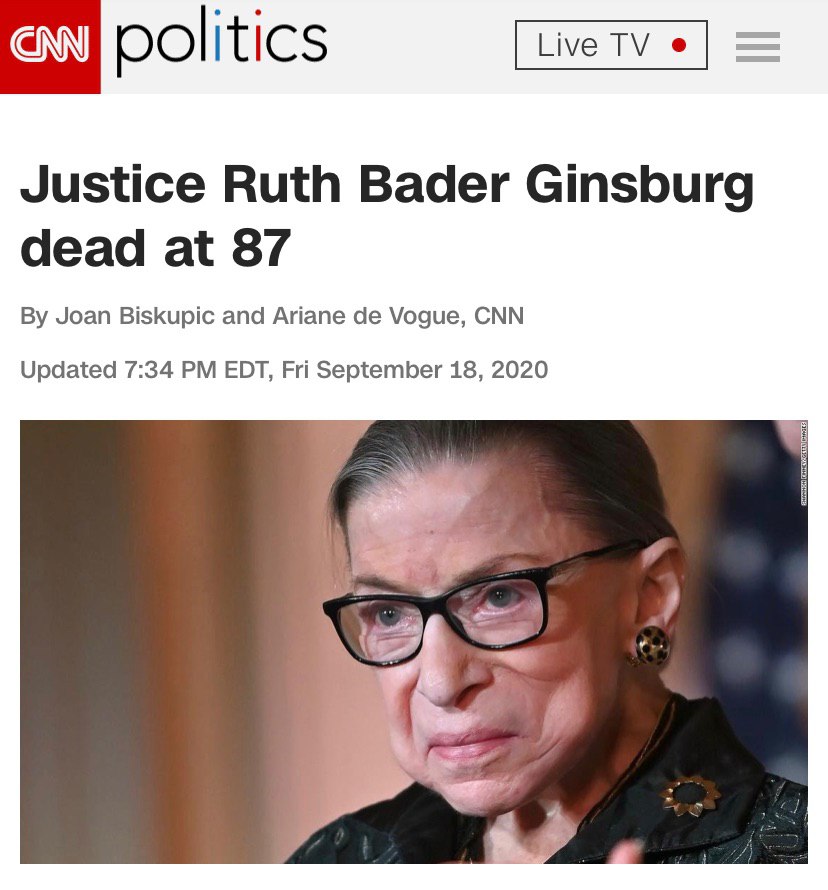The height and width of the screenshot is (890, 828).
Task: Click the headline text dead at 87
Action: click(155, 248)
